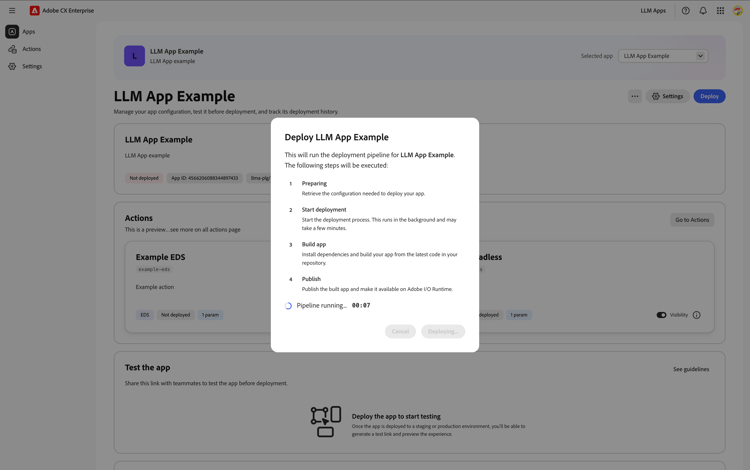This screenshot has height=470, width=750.
Task: Open the help question mark icon
Action: pos(685,11)
